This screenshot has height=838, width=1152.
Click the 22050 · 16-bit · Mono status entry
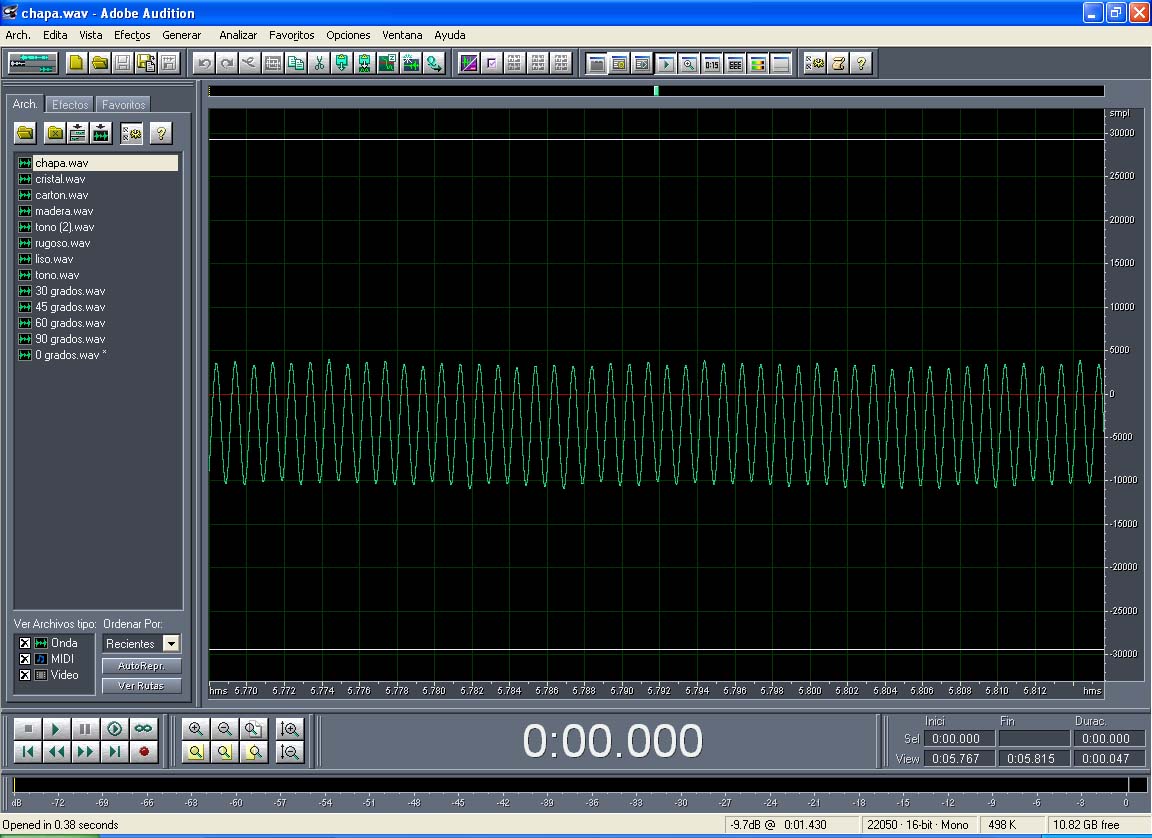click(x=918, y=825)
